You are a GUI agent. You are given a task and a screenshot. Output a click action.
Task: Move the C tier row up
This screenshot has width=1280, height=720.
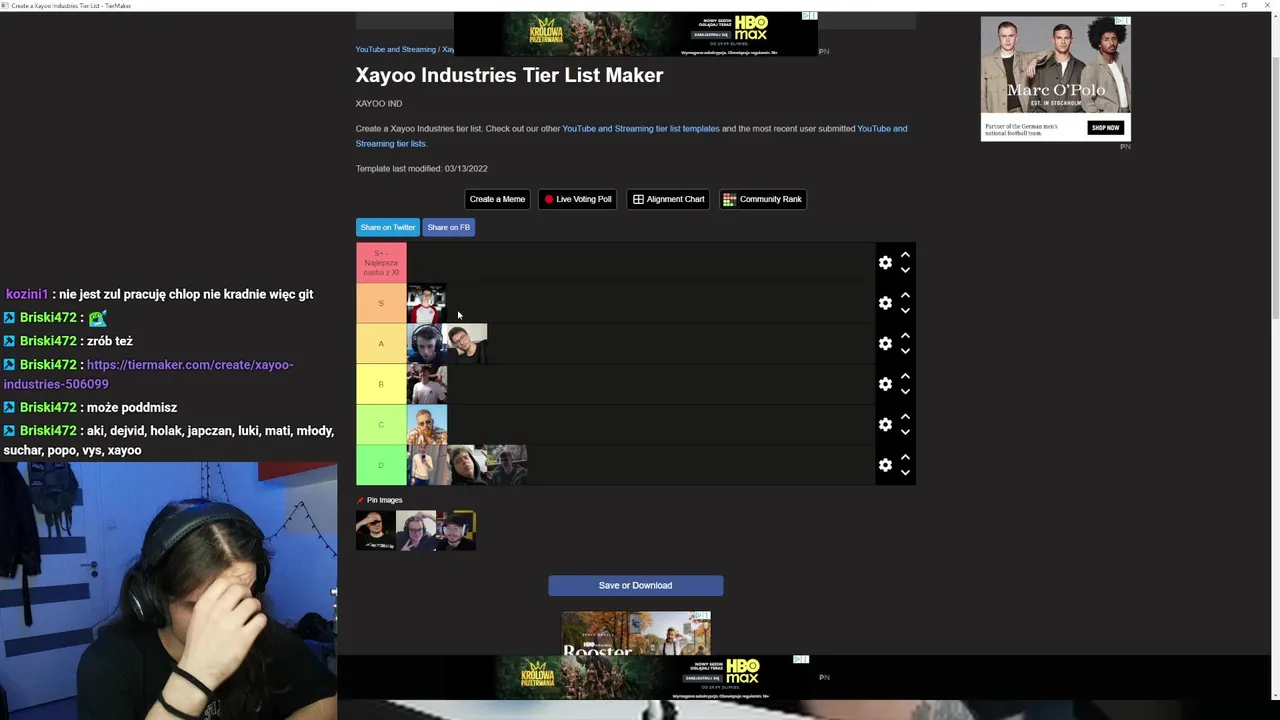pyautogui.click(x=905, y=417)
